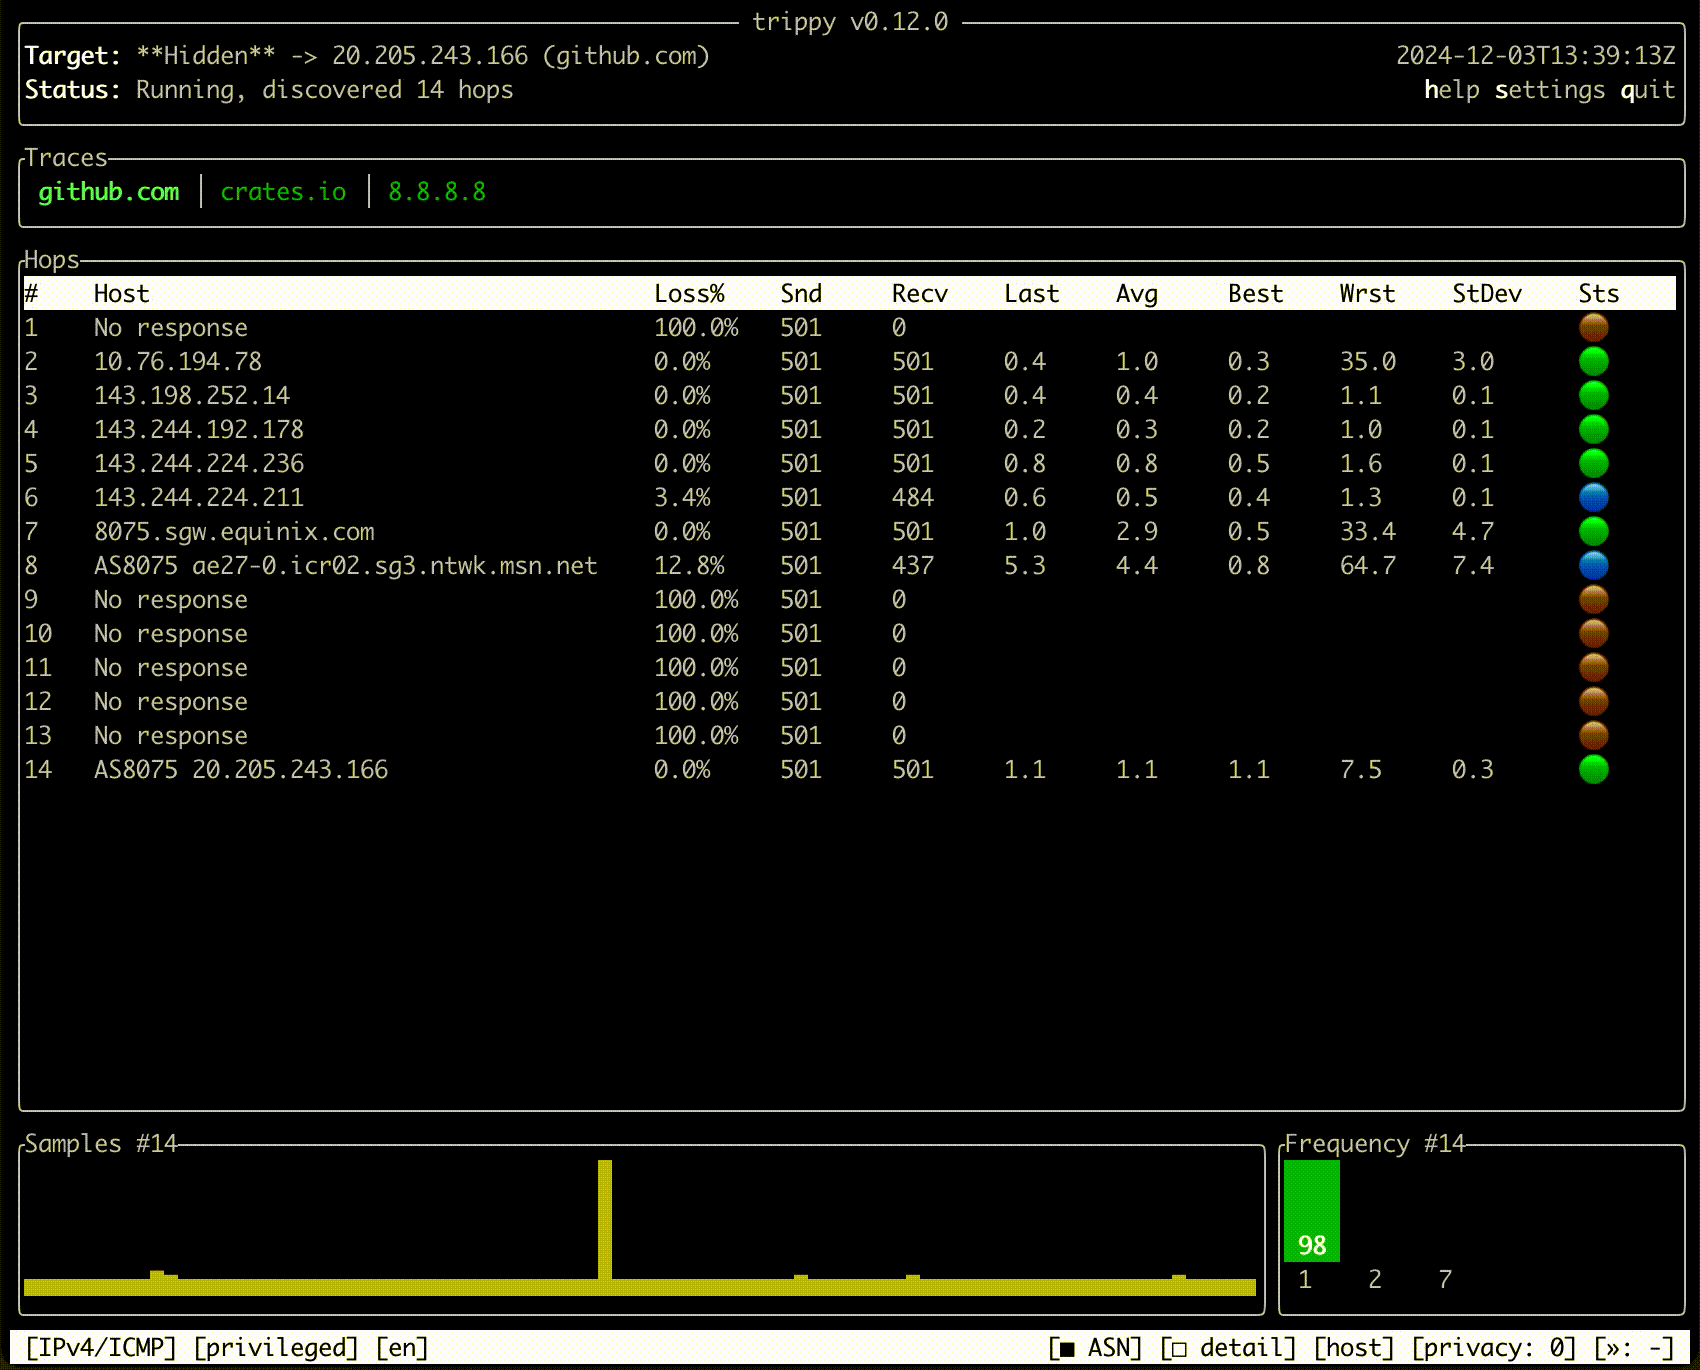Click the green status dot for hop 2
Viewport: 1700px width, 1370px height.
click(1594, 361)
